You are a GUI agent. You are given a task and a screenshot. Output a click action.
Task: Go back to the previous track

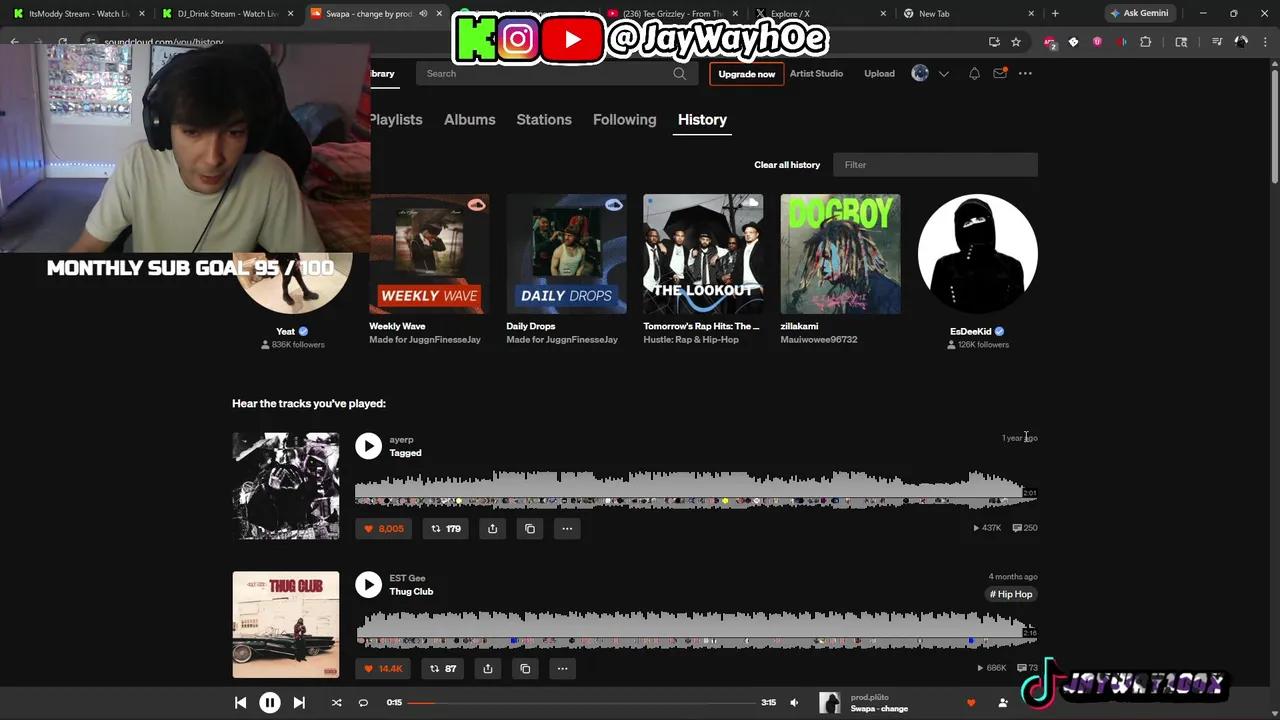[x=241, y=703]
